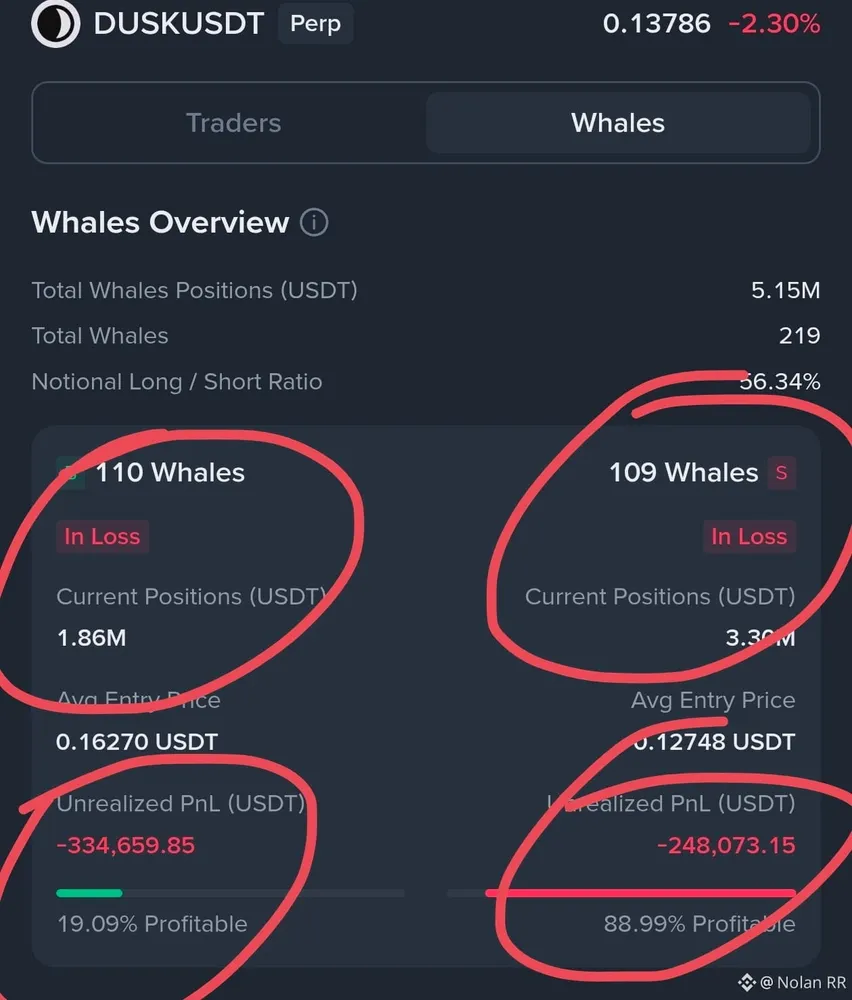Click the -334,659.85 unrealized PnL value
This screenshot has height=1000, width=852.
pos(126,846)
